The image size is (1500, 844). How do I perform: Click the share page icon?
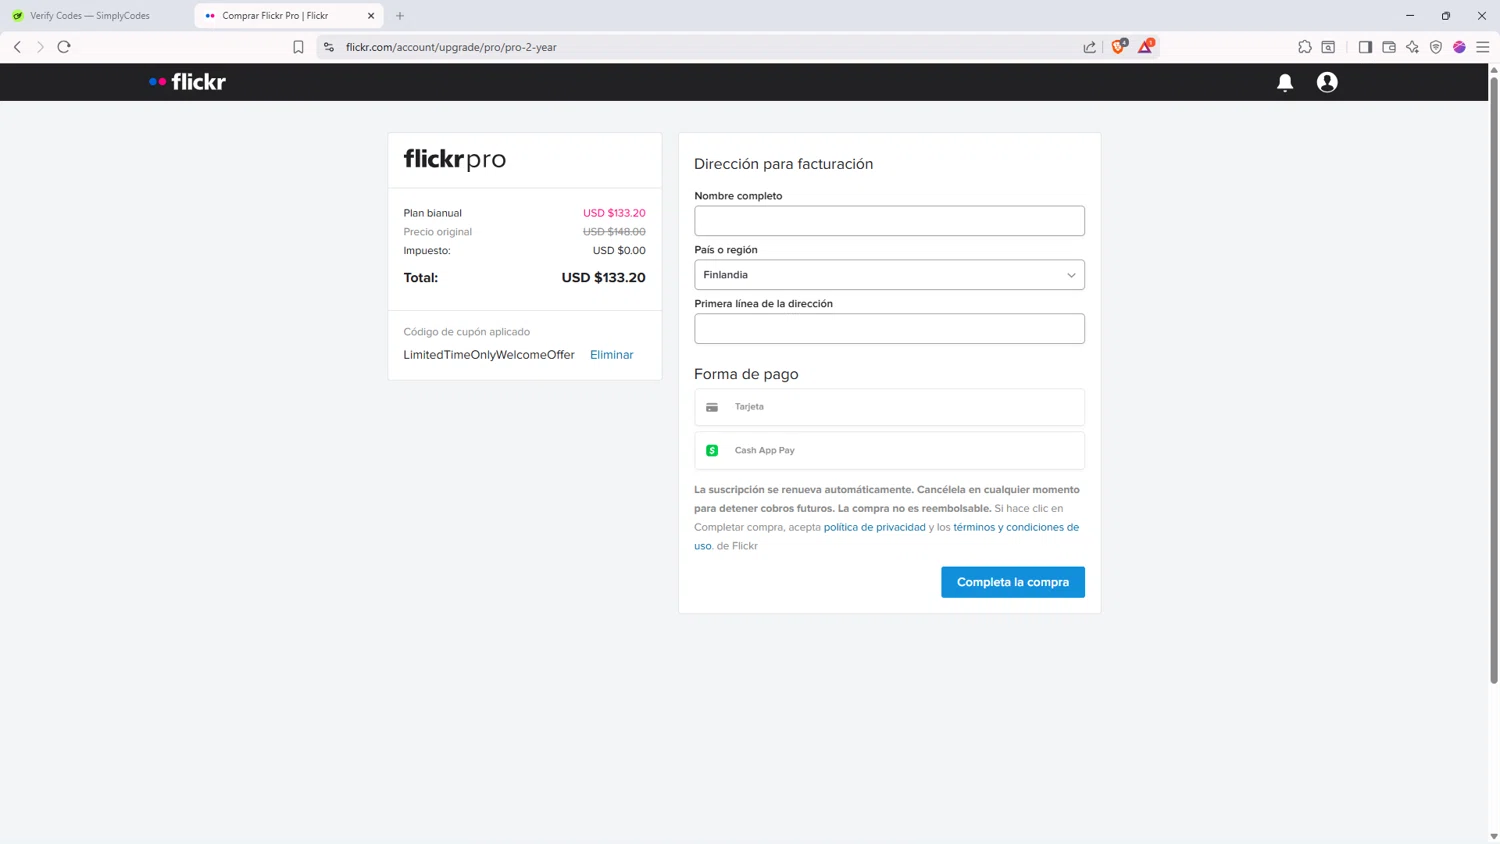(x=1090, y=47)
